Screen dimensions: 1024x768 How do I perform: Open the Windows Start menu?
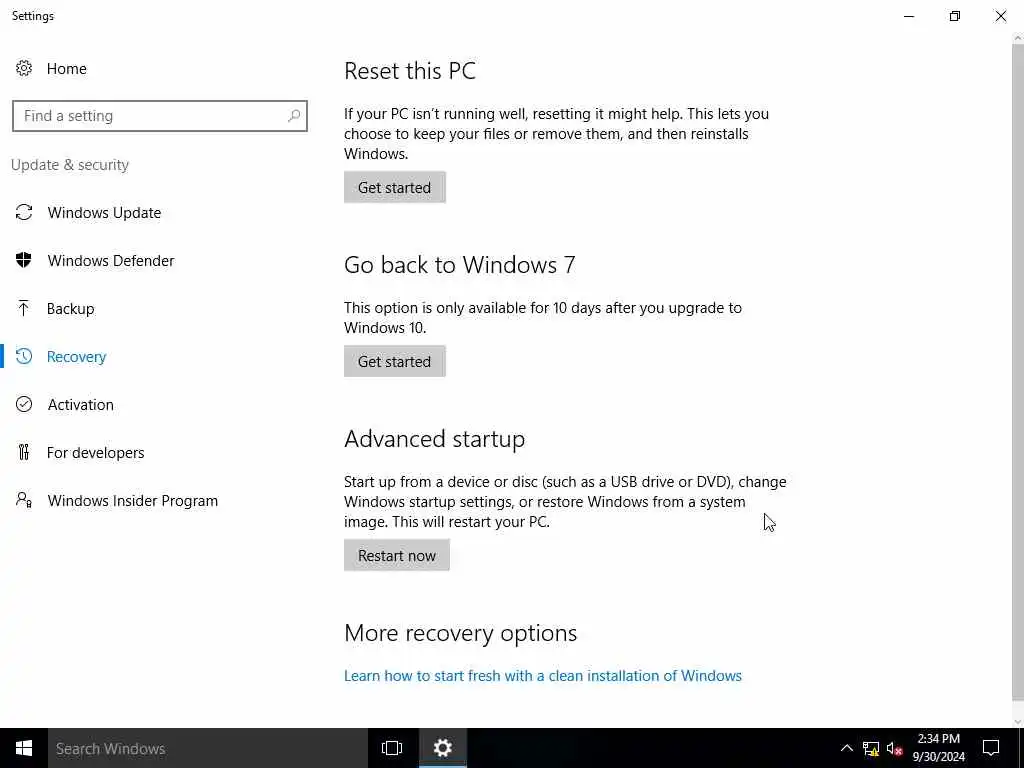pos(24,748)
